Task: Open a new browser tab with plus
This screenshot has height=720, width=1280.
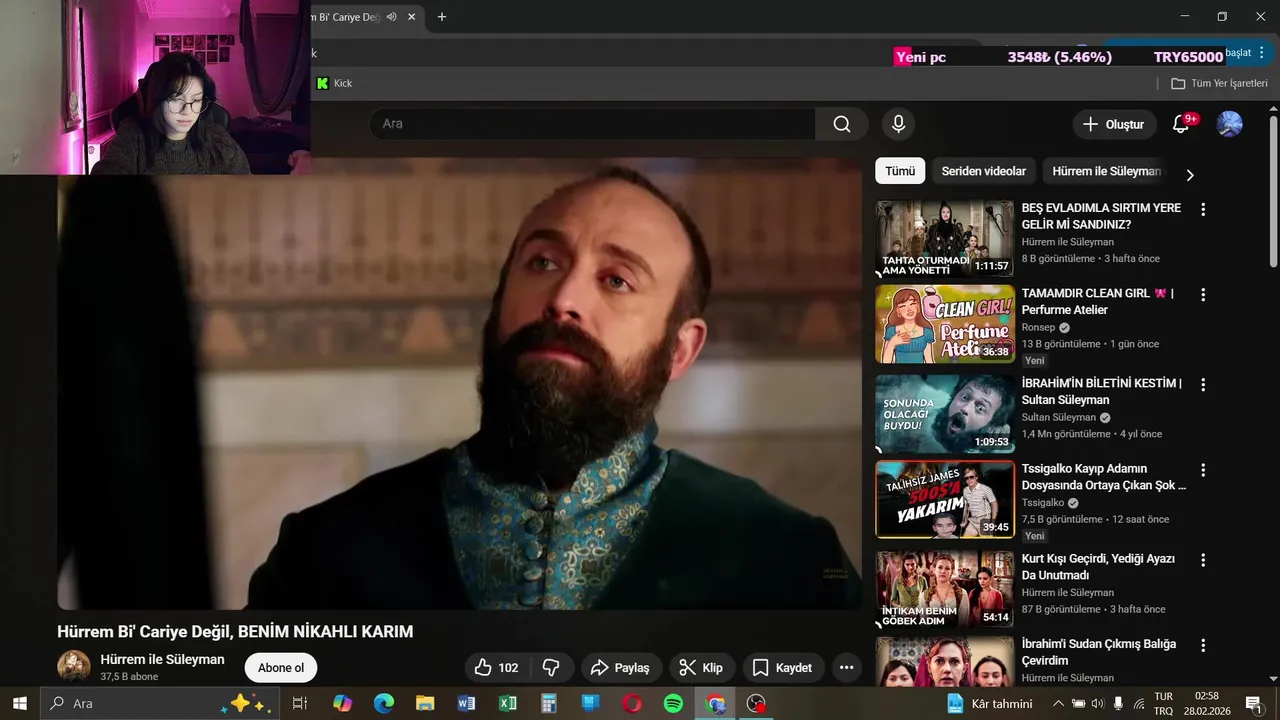Action: [442, 17]
